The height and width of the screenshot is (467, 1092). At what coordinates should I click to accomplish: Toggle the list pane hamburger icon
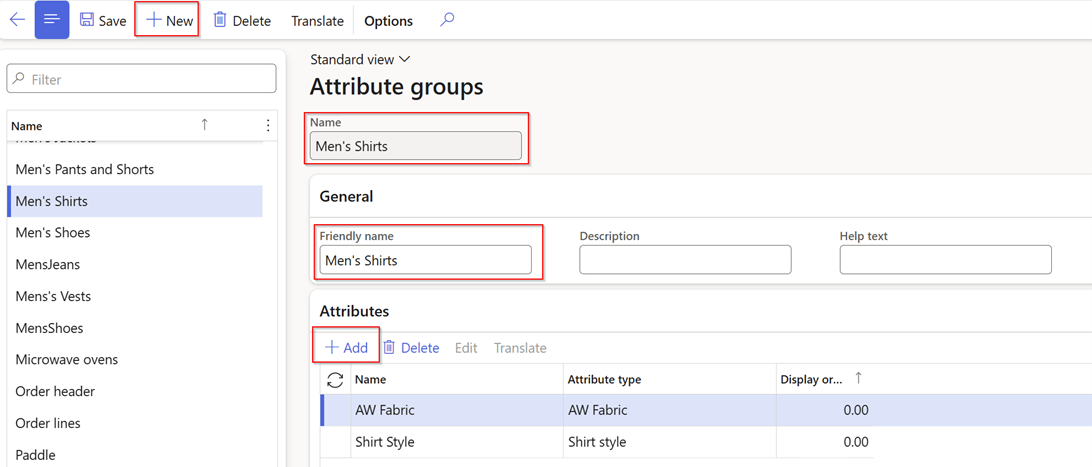pos(52,20)
